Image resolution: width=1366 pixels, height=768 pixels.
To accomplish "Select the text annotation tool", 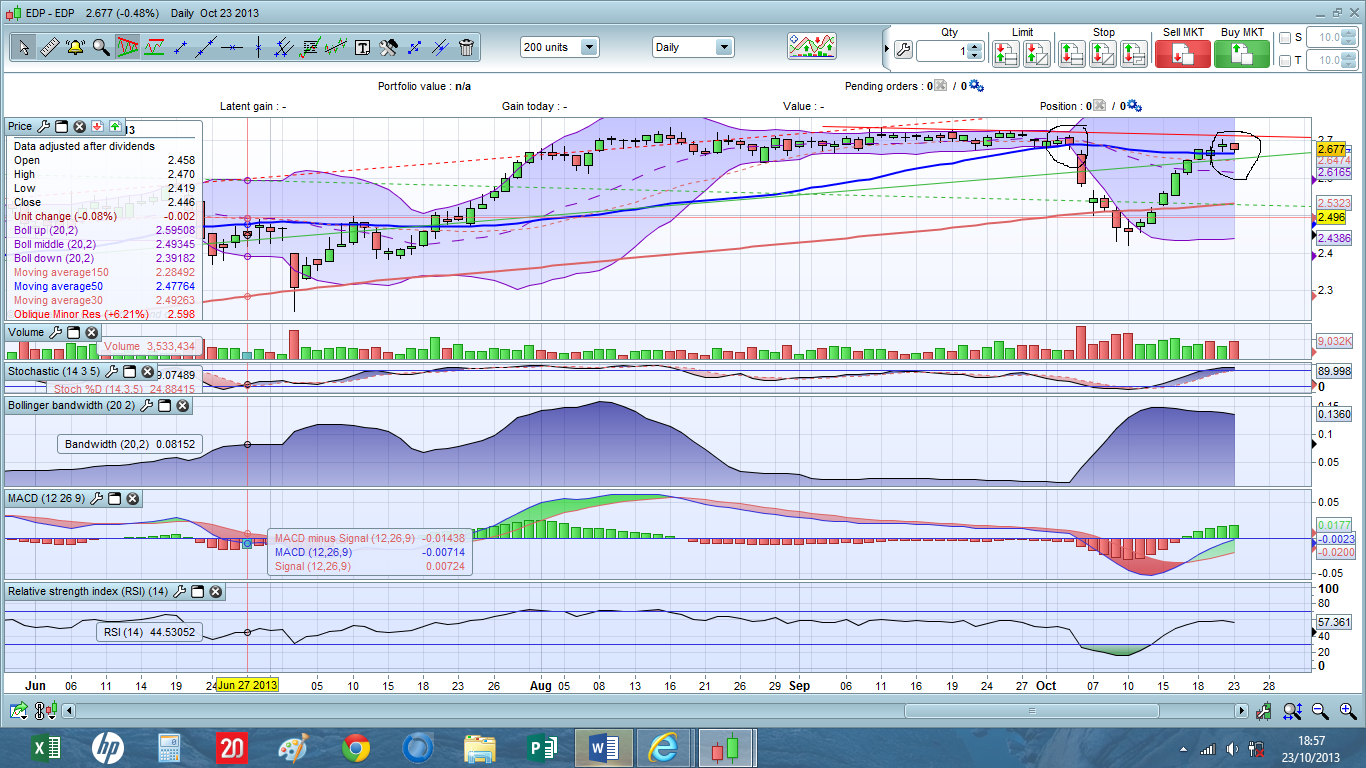I will coord(362,47).
